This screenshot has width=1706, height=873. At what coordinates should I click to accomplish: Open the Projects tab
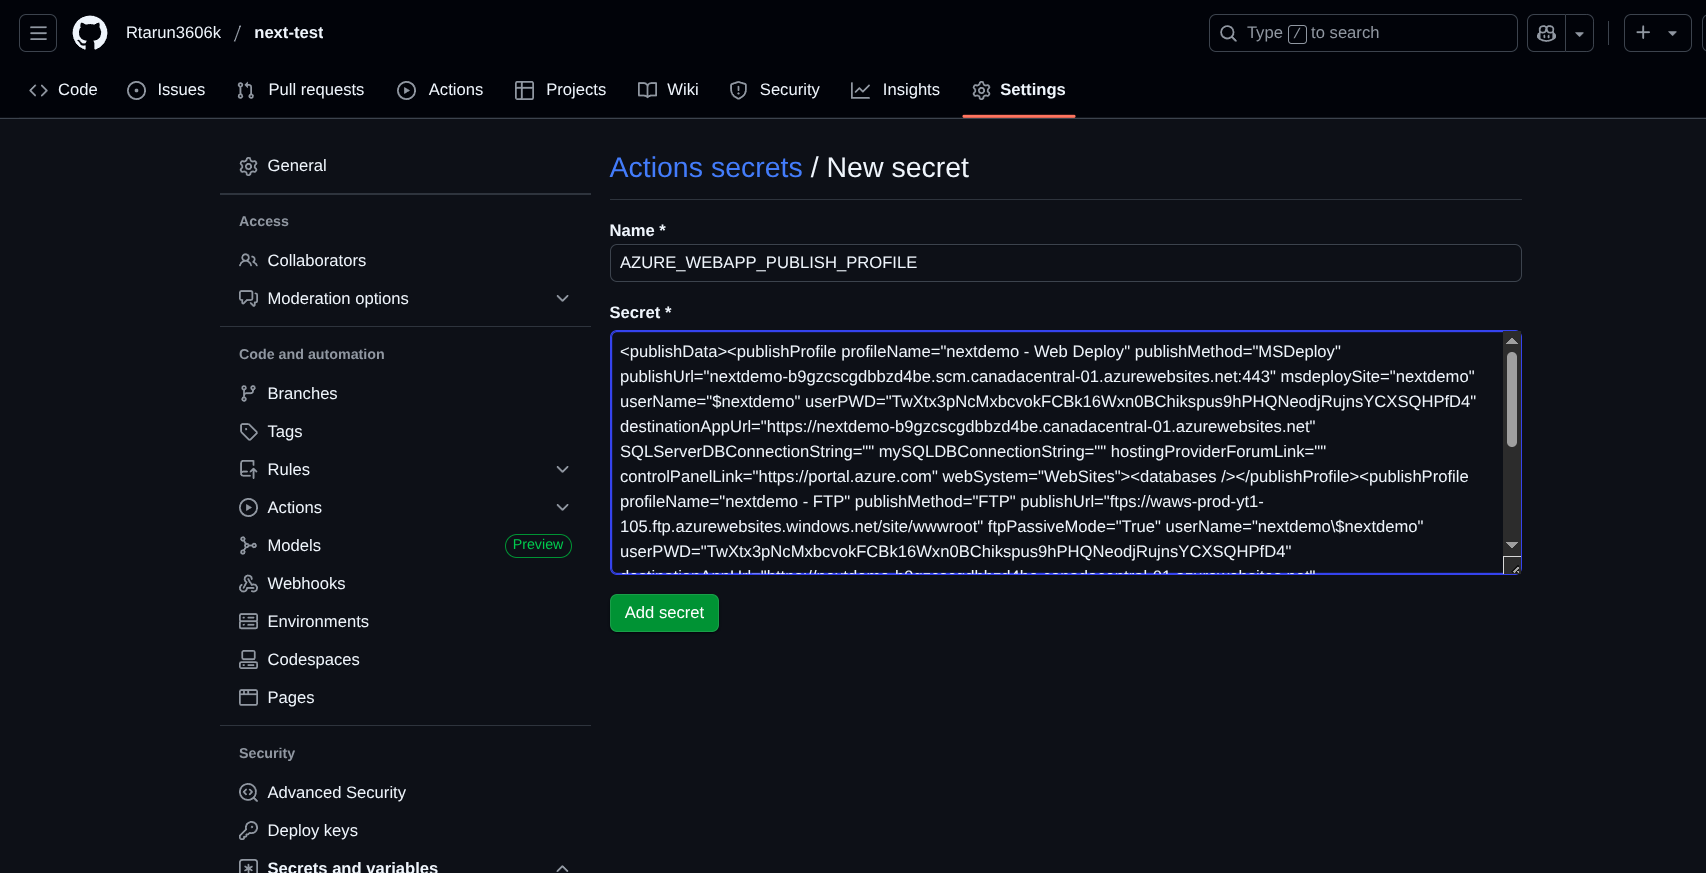[x=560, y=90]
